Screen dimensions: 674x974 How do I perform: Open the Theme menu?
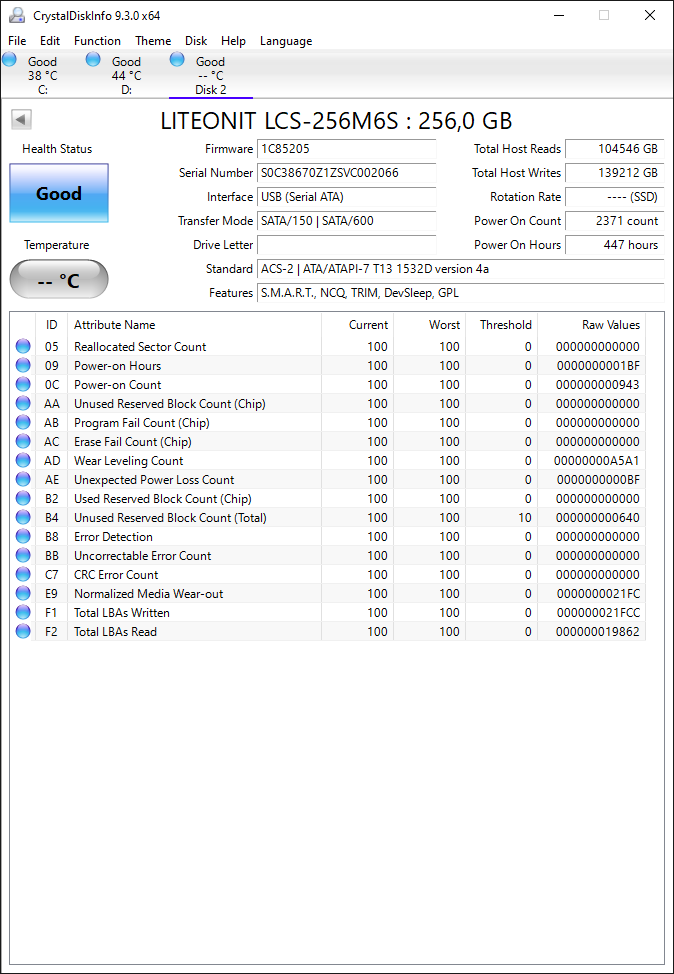[x=153, y=41]
